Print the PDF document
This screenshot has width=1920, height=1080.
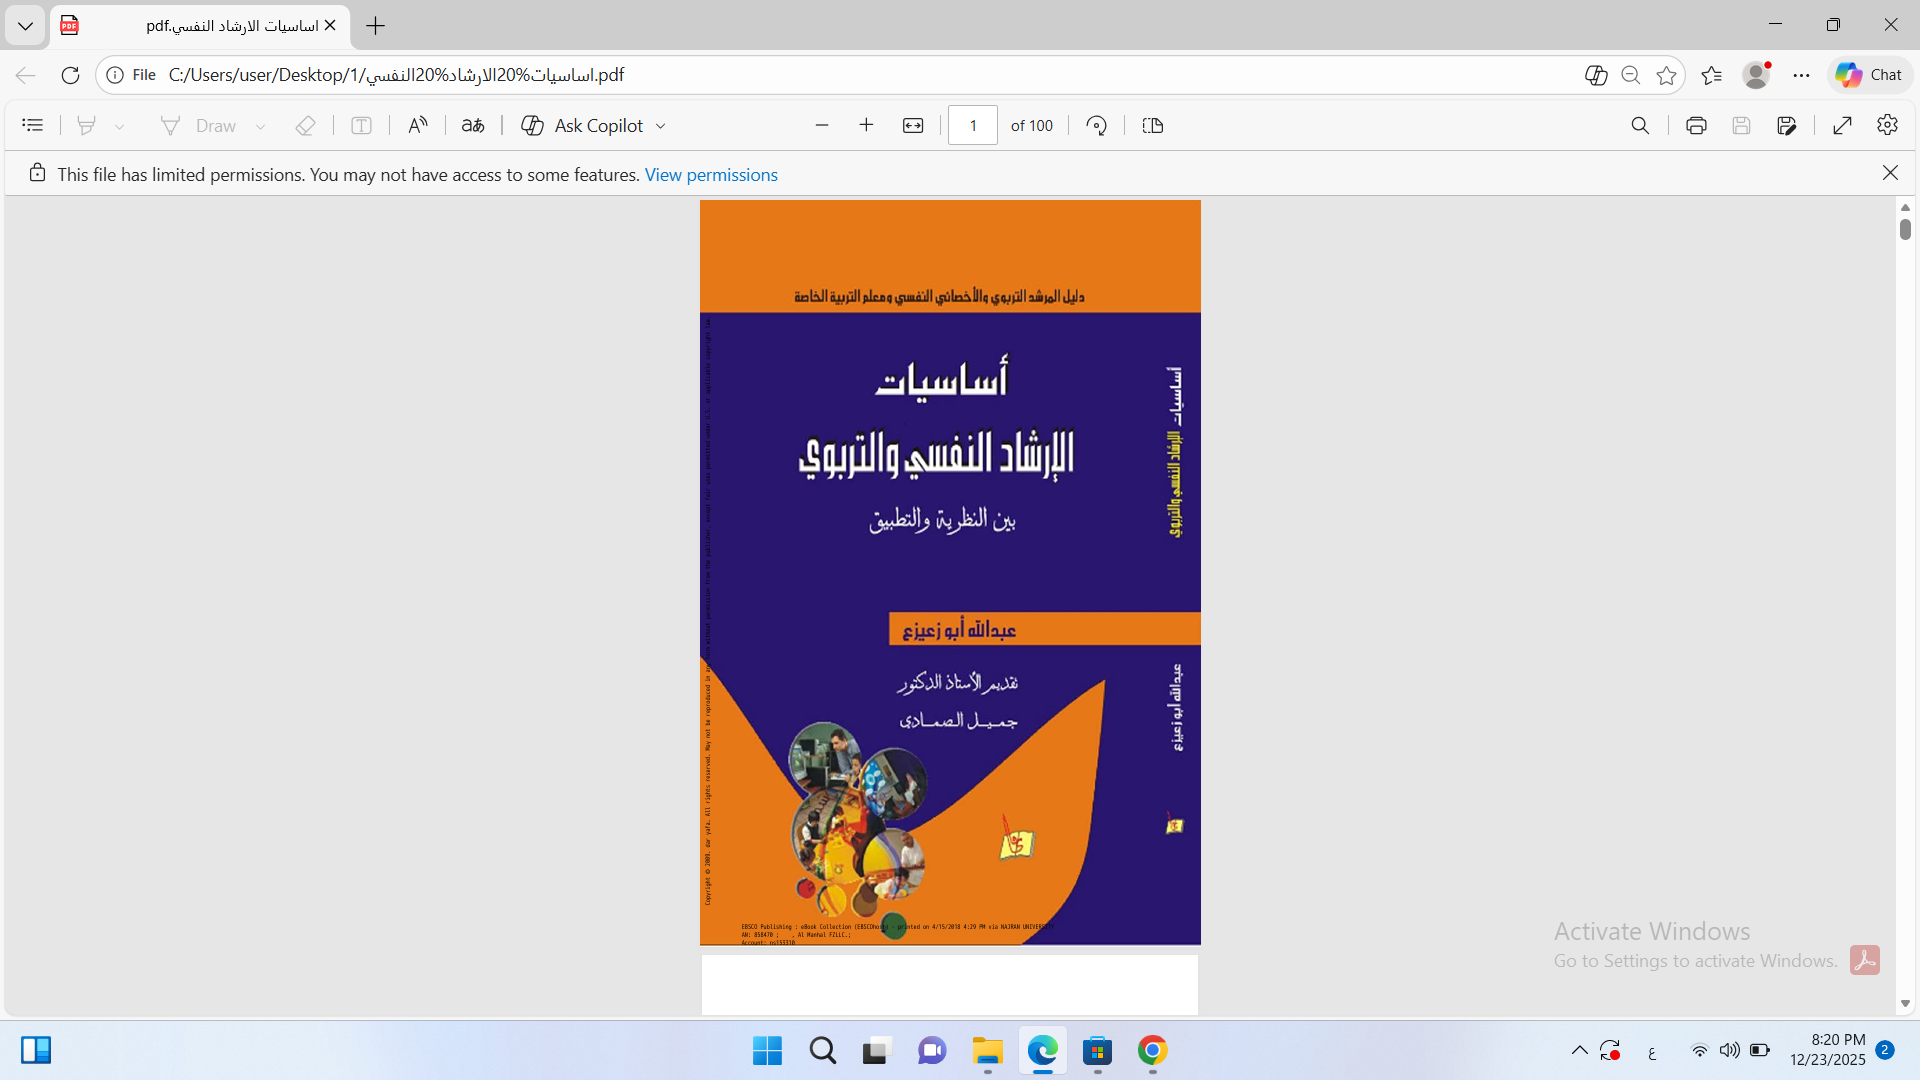coord(1696,125)
